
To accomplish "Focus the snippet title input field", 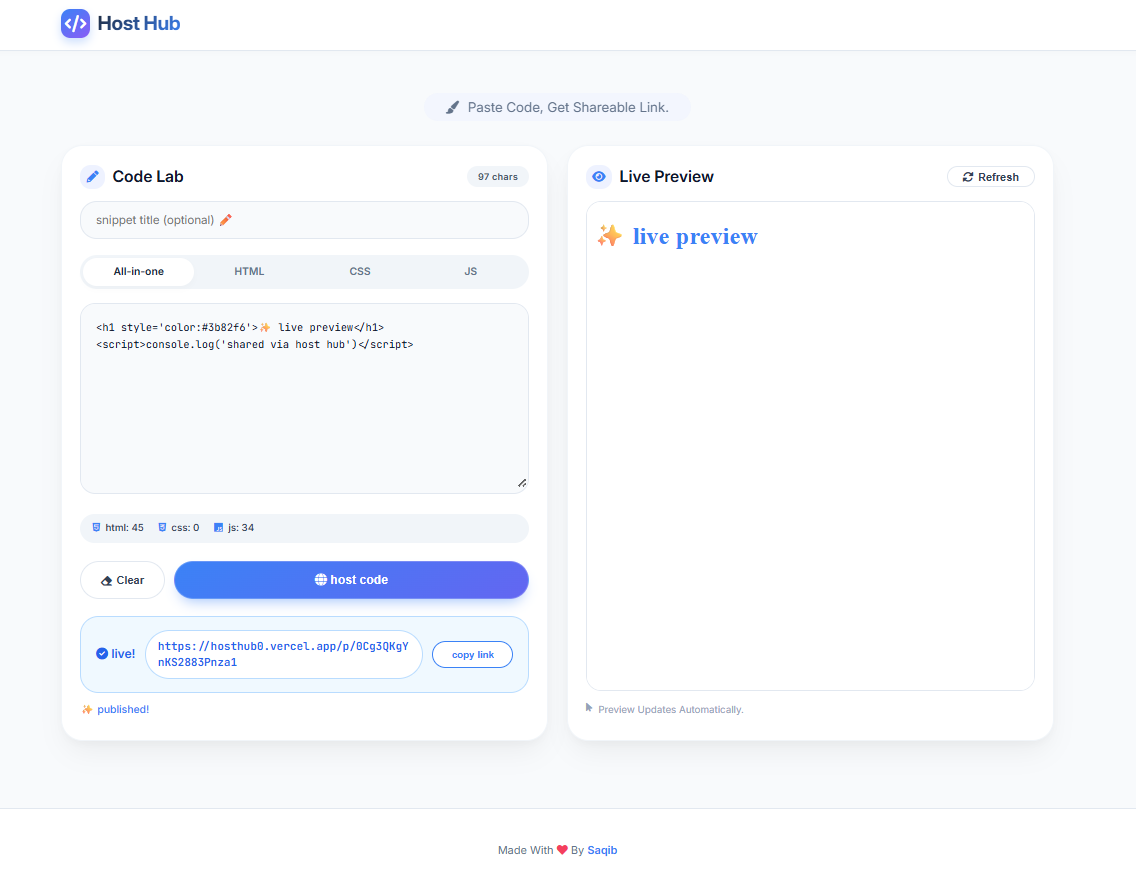I will pos(304,220).
